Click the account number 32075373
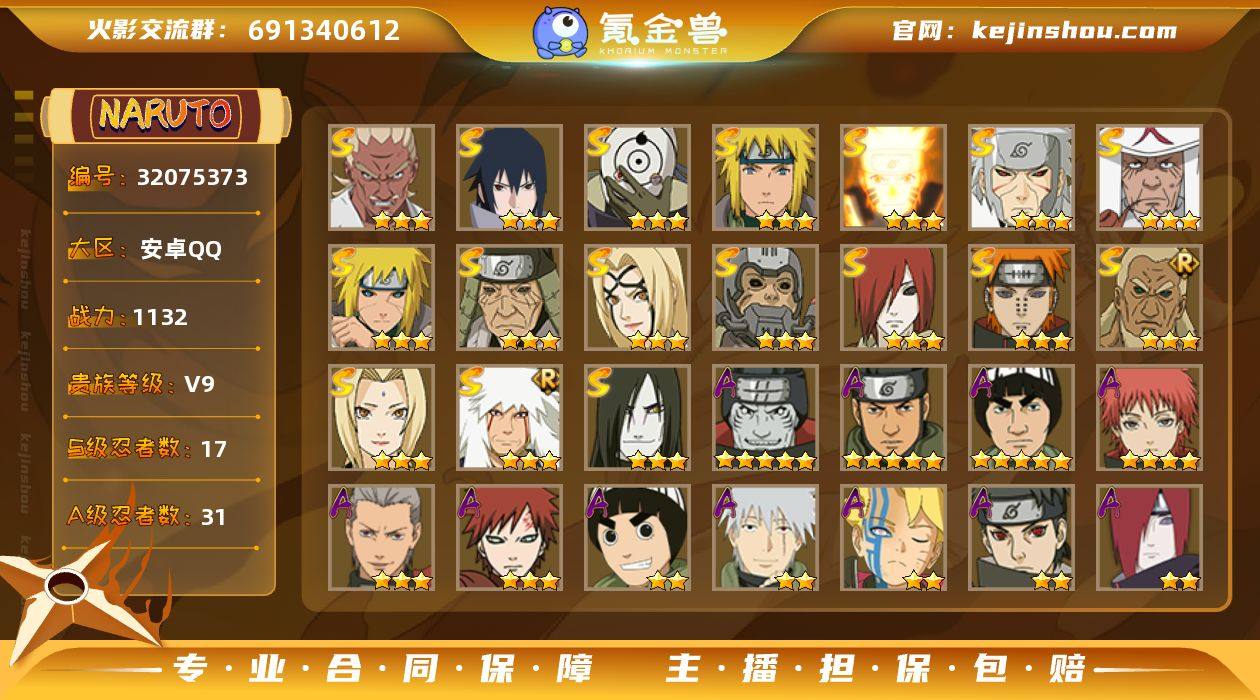This screenshot has width=1260, height=700. pyautogui.click(x=192, y=178)
